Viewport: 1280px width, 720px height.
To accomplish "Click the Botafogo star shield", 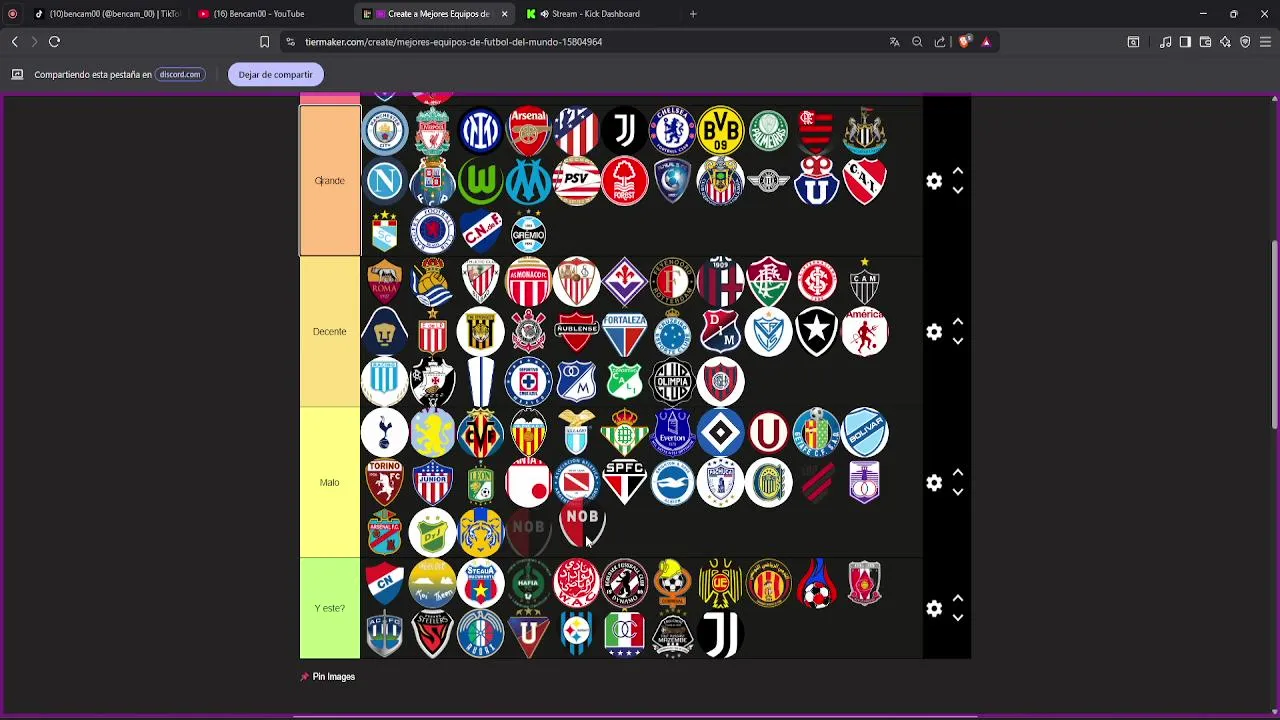I will (x=816, y=332).
